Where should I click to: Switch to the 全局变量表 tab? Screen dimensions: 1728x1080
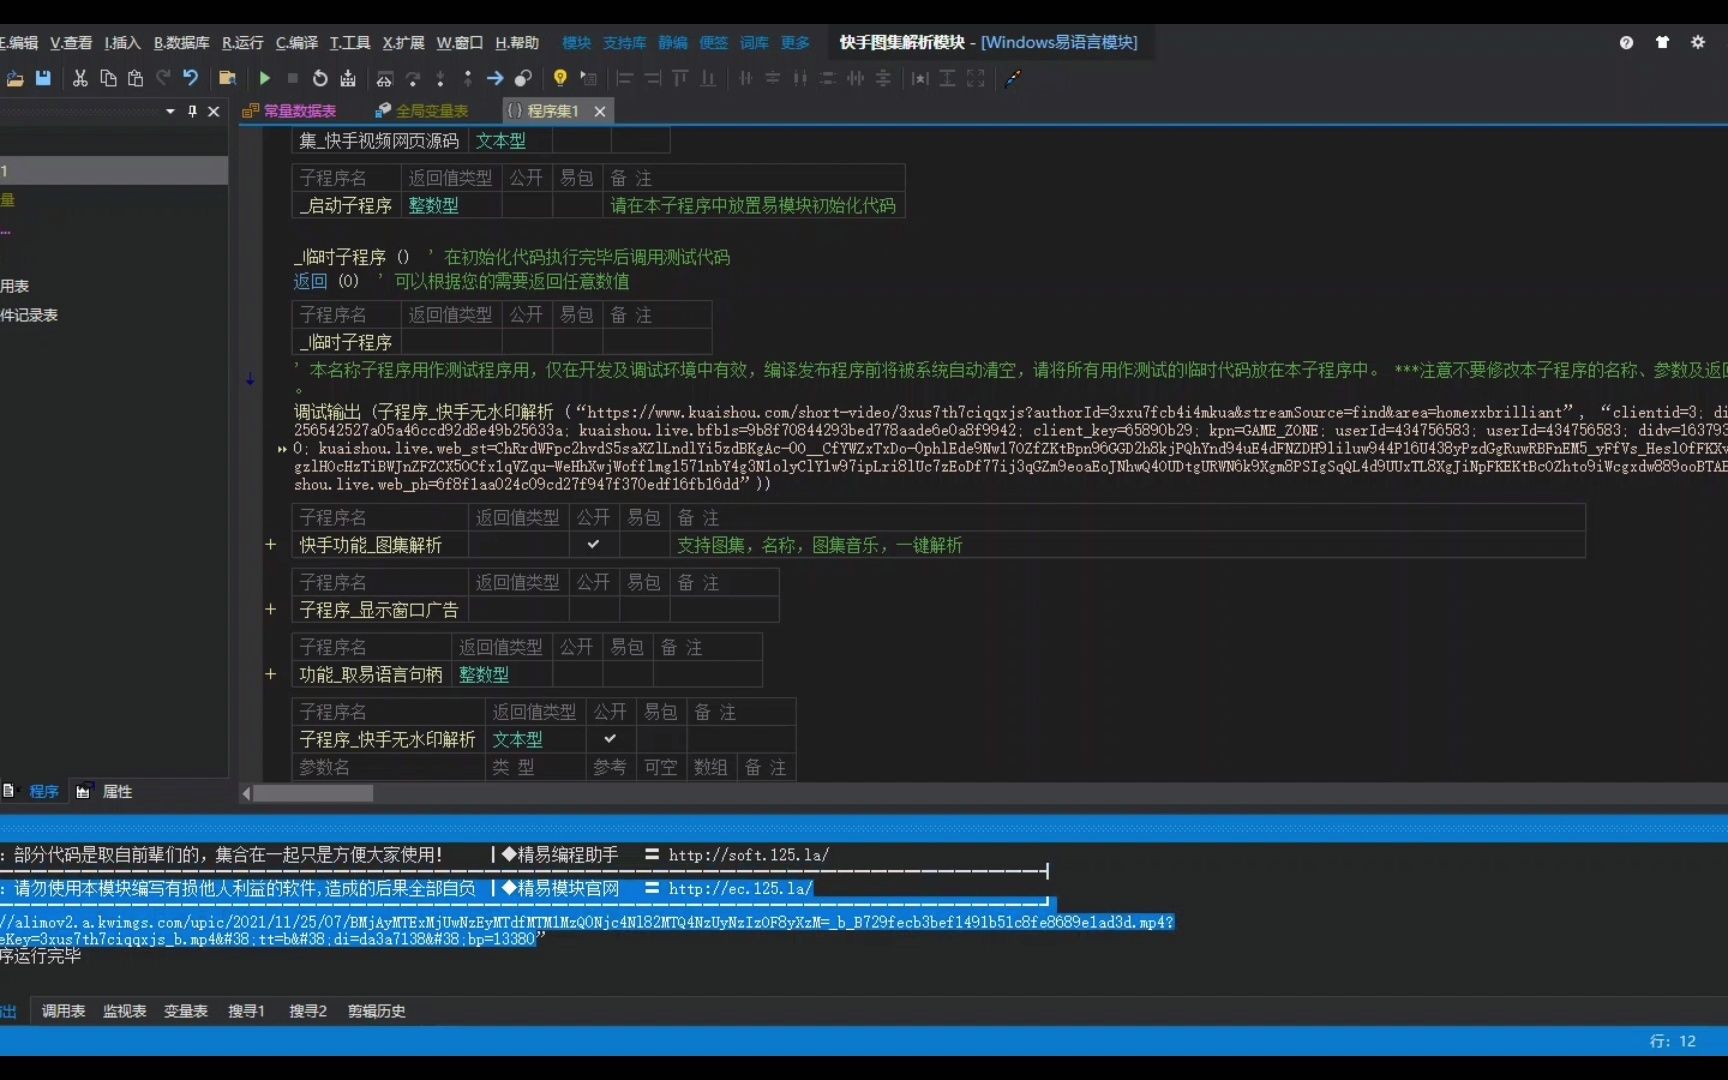tap(422, 111)
